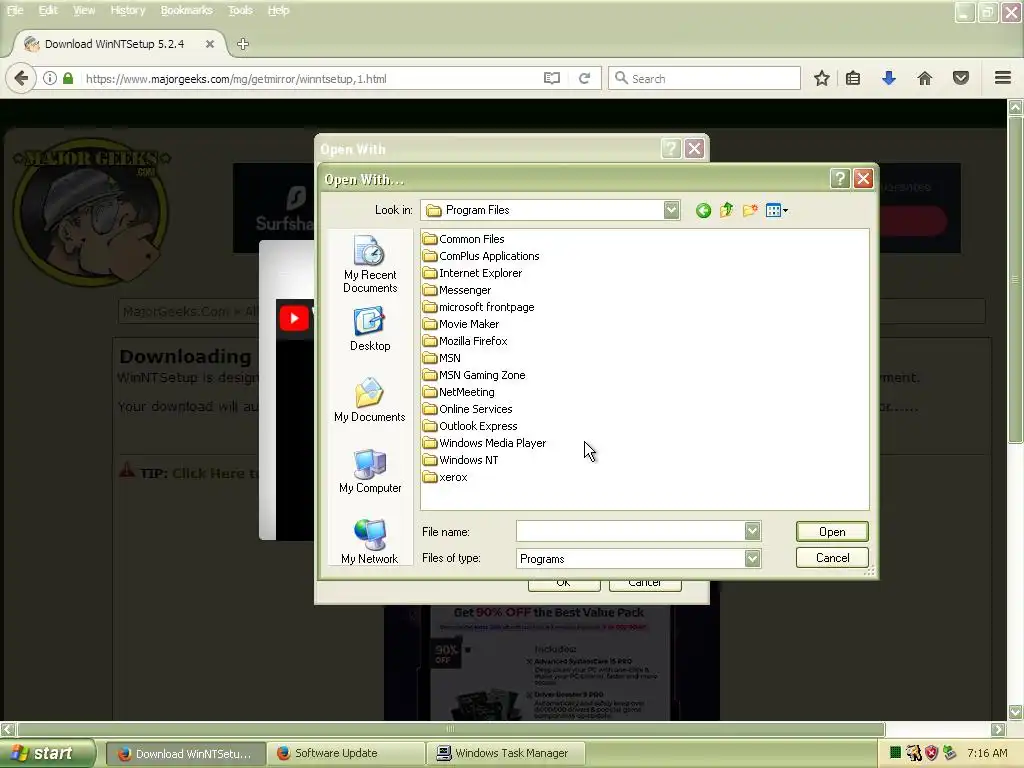The height and width of the screenshot is (768, 1024).
Task: Select the MSN Gaming Zone folder
Action: 474,375
